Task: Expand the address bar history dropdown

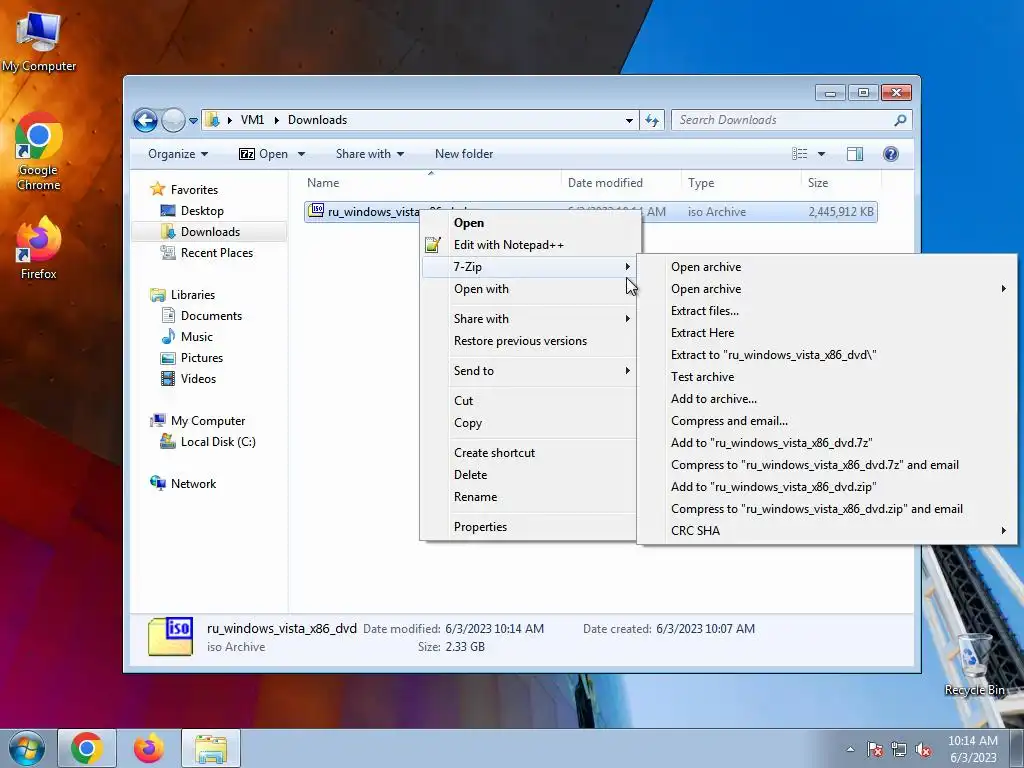Action: click(629, 120)
